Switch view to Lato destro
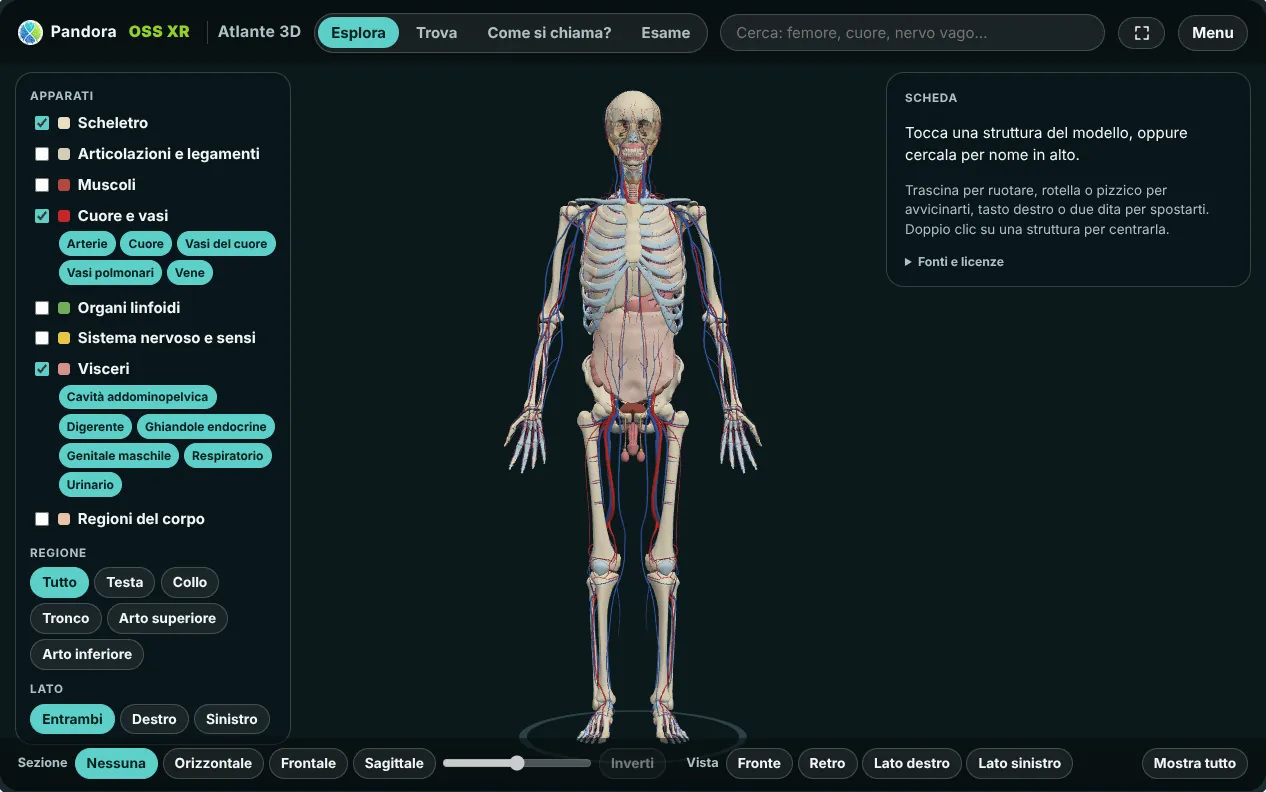Viewport: 1266px width, 792px height. 912,763
